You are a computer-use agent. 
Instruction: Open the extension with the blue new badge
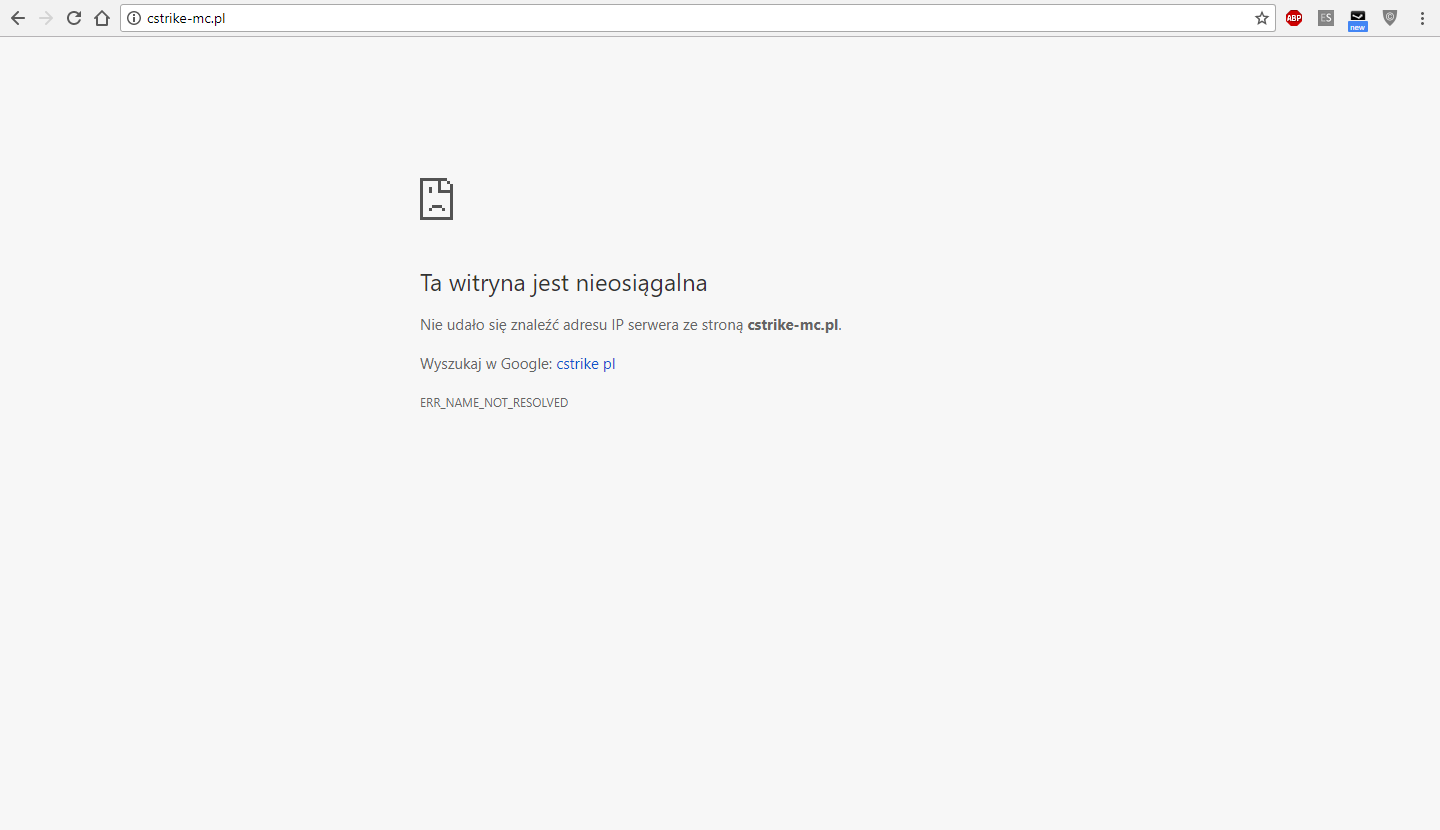tap(1357, 19)
